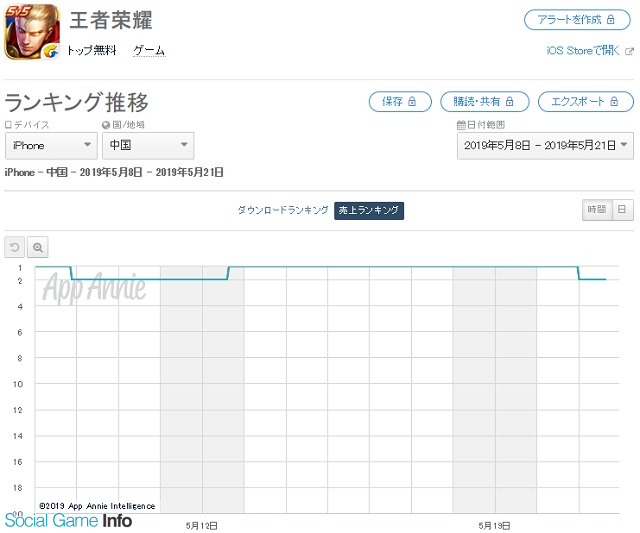Click the lock icon on エクスポート button
The height and width of the screenshot is (533, 640).
coord(614,101)
